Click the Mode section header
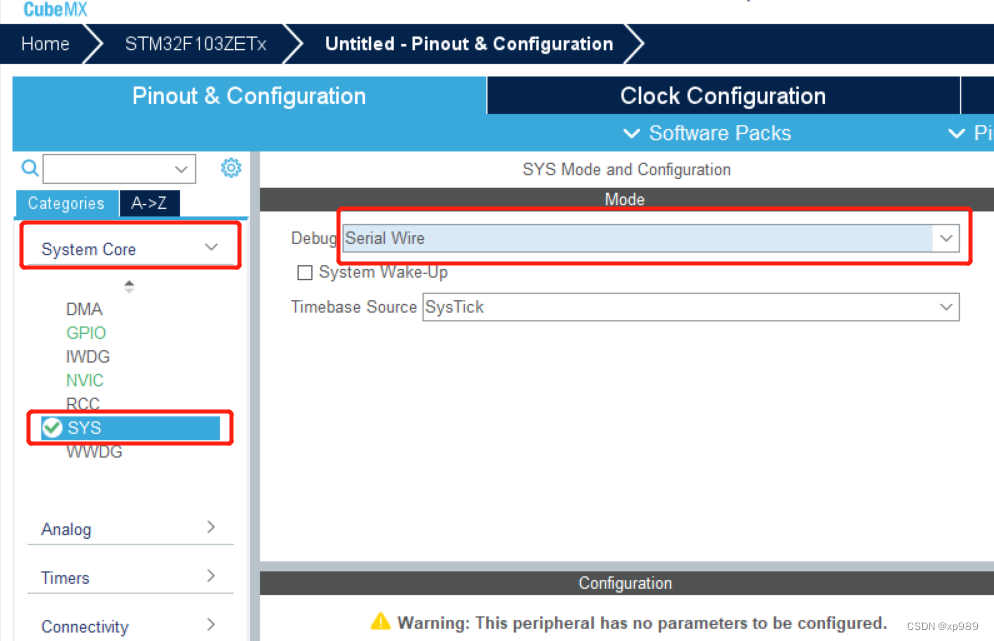The height and width of the screenshot is (641, 994). (626, 199)
